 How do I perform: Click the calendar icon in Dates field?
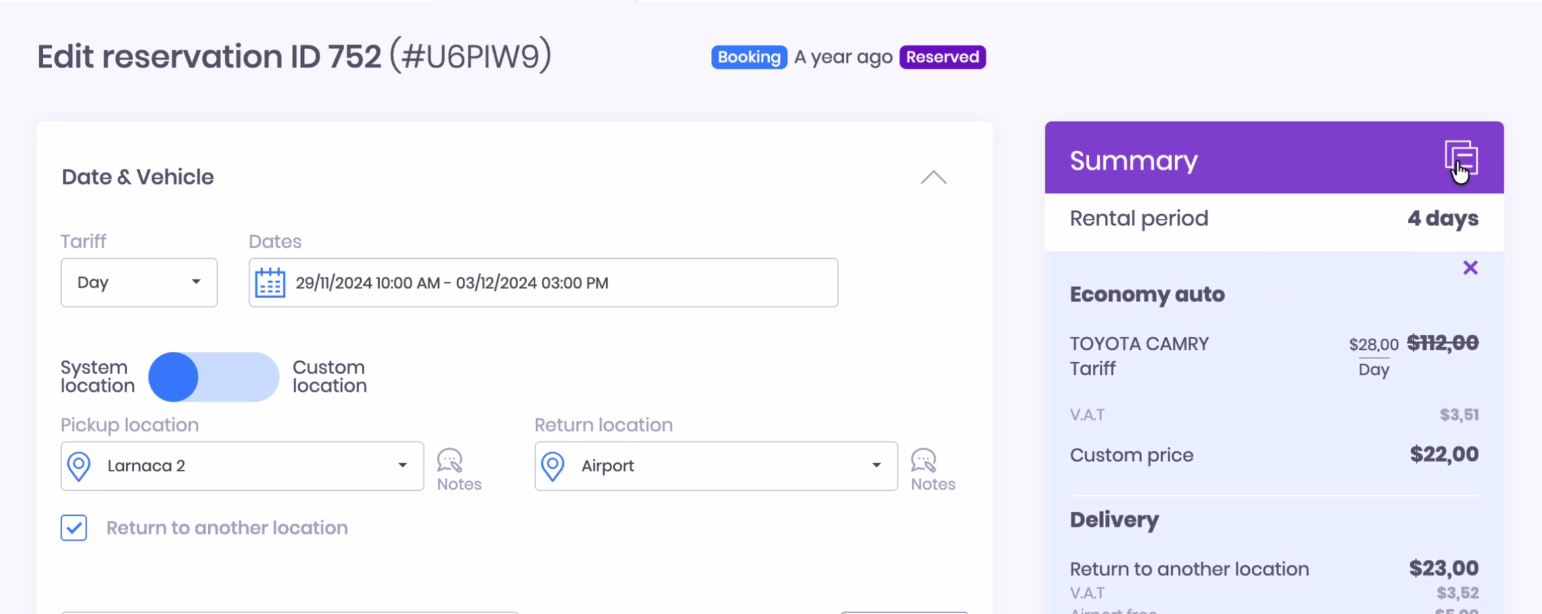click(270, 283)
